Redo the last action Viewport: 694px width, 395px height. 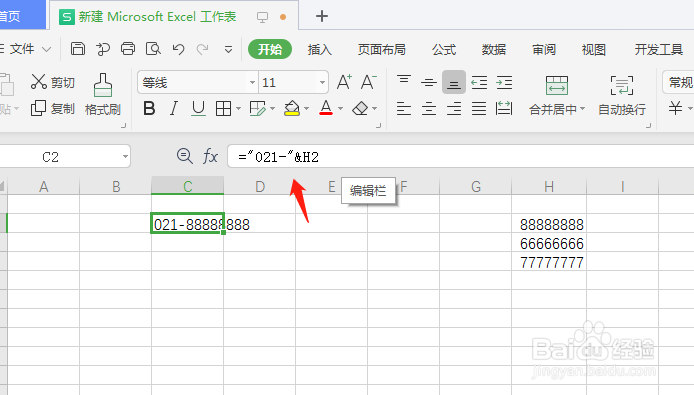202,49
